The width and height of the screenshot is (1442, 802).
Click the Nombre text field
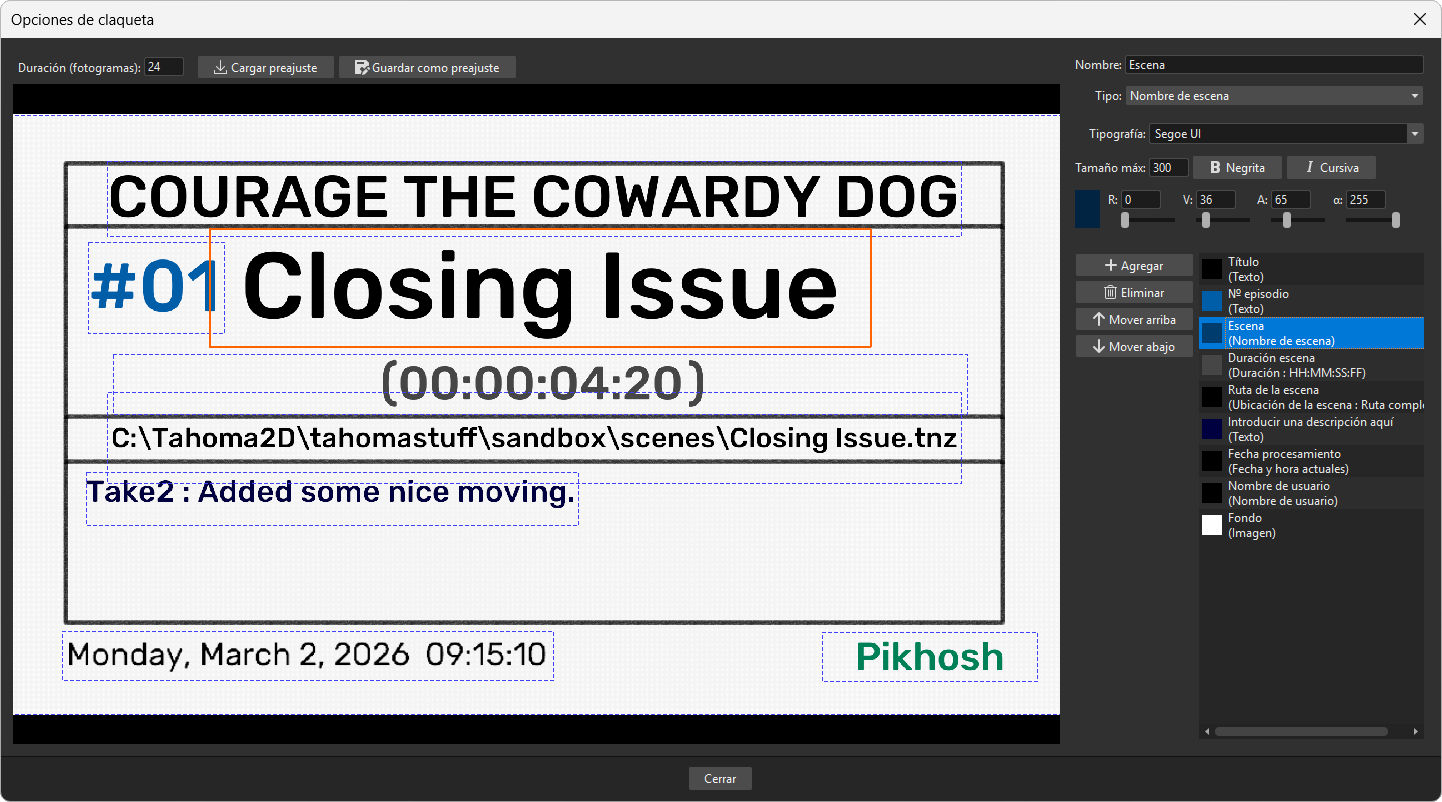(x=1274, y=64)
